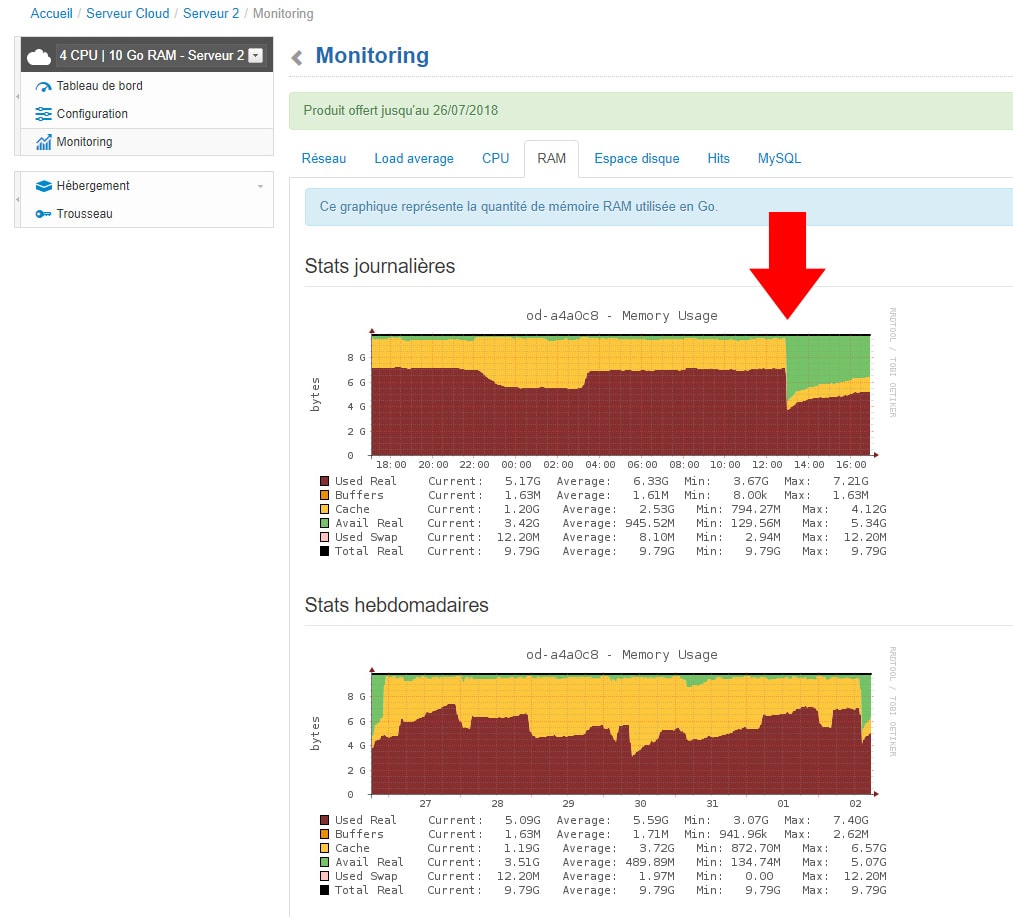Click weekly Cache Average value 3.72G
Image resolution: width=1013 pixels, height=917 pixels.
656,848
